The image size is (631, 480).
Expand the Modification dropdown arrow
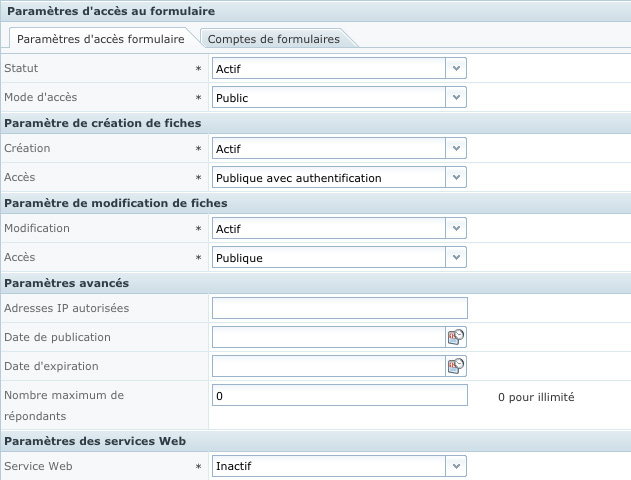coord(456,228)
